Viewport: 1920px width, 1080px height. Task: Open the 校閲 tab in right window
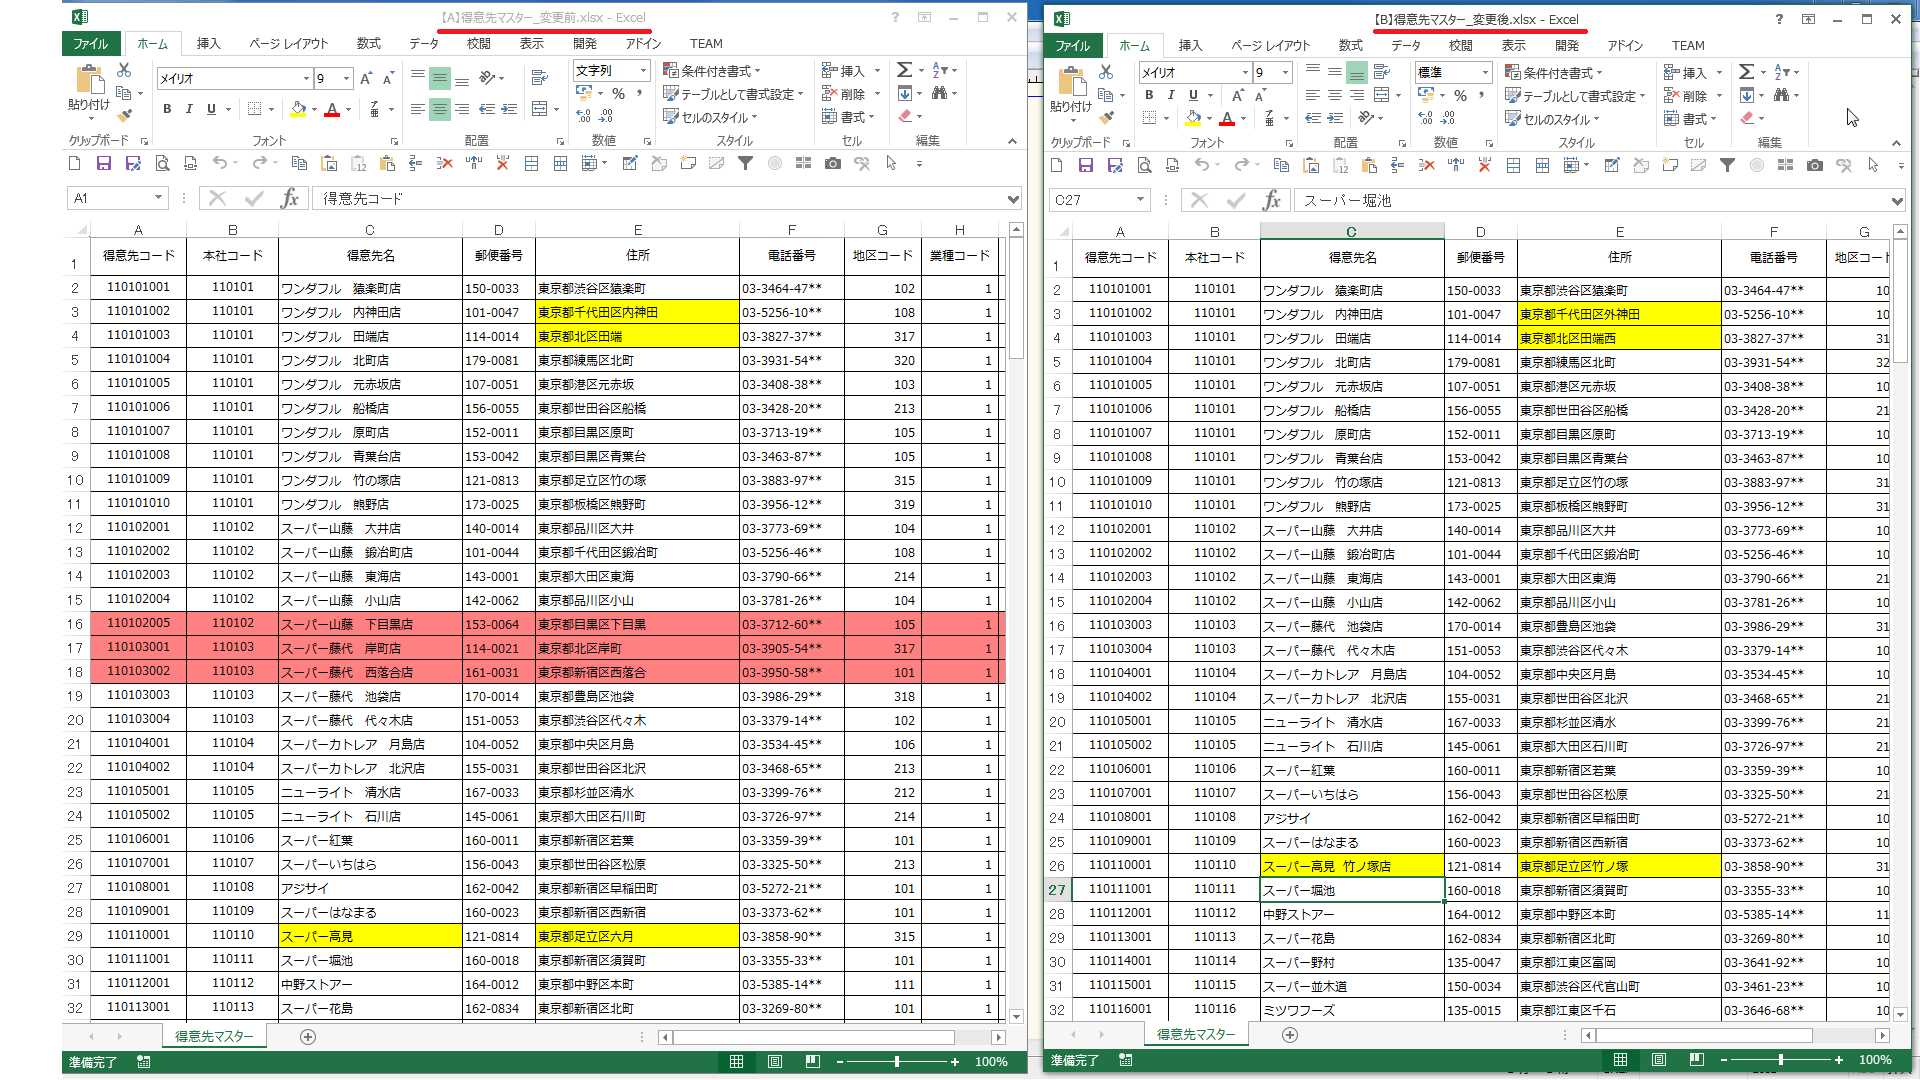[1460, 46]
